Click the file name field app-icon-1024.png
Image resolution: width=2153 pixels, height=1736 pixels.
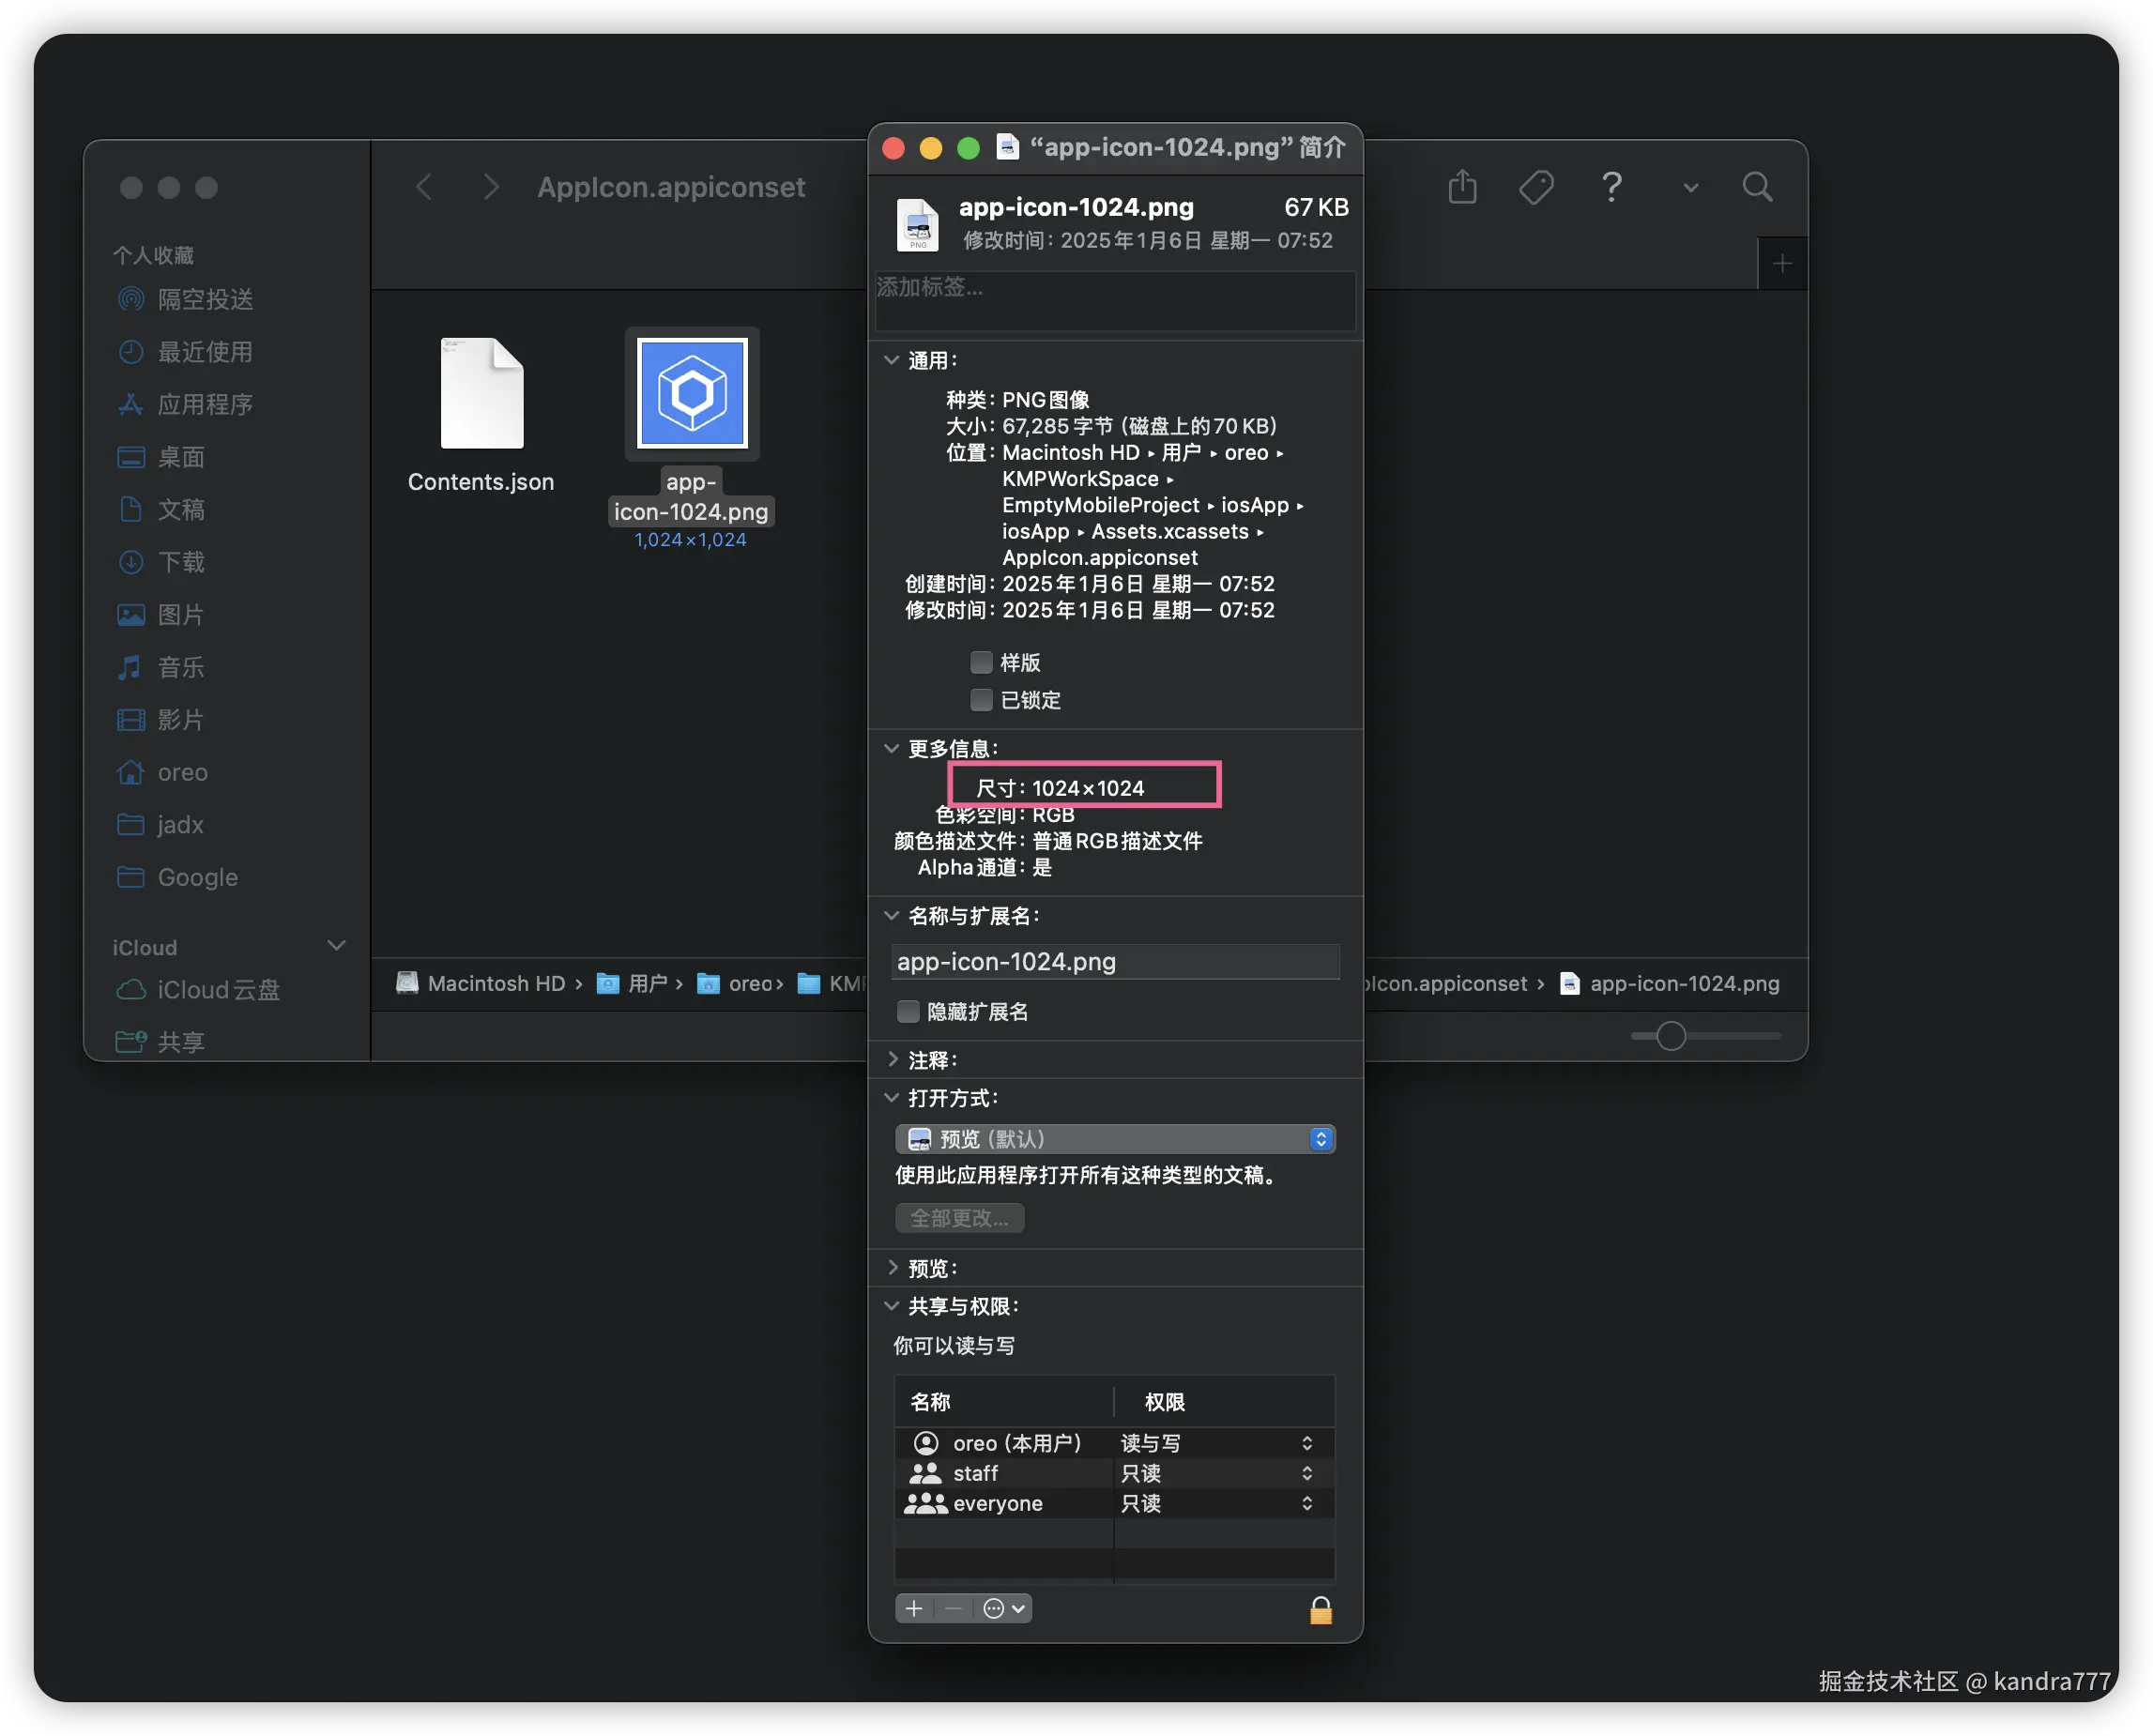tap(1114, 961)
